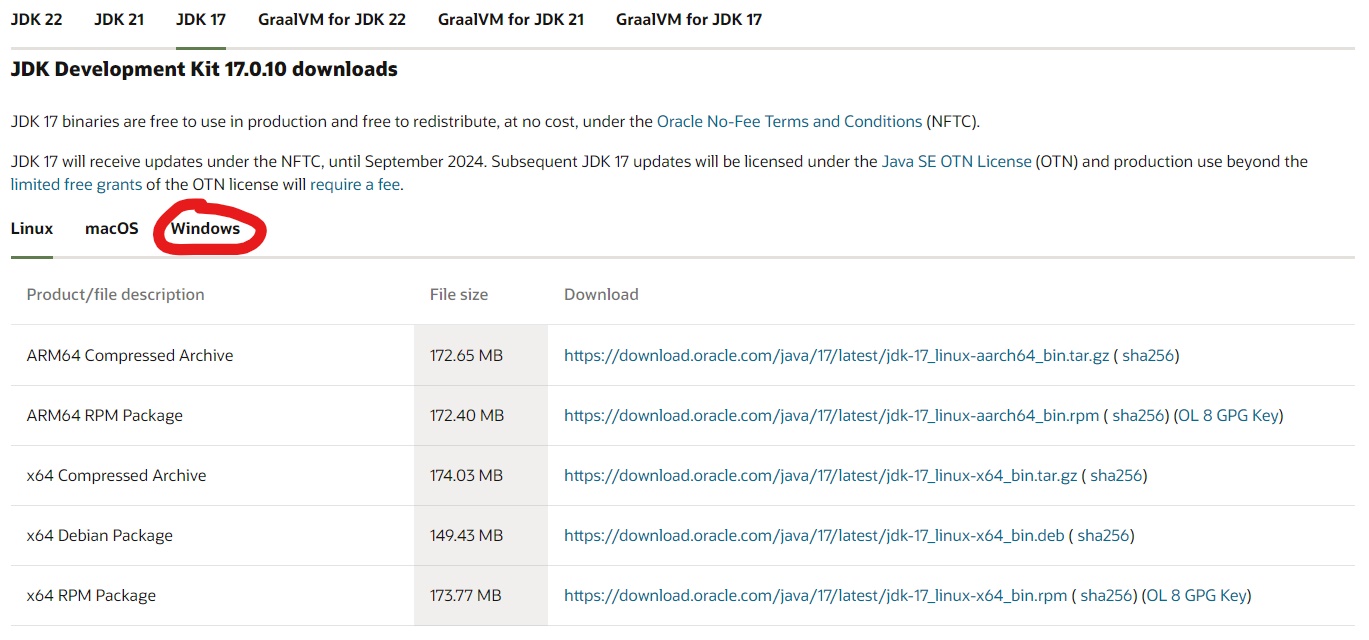Switch to the JDK 21 tab
Image resolution: width=1369 pixels, height=640 pixels.
(x=119, y=19)
